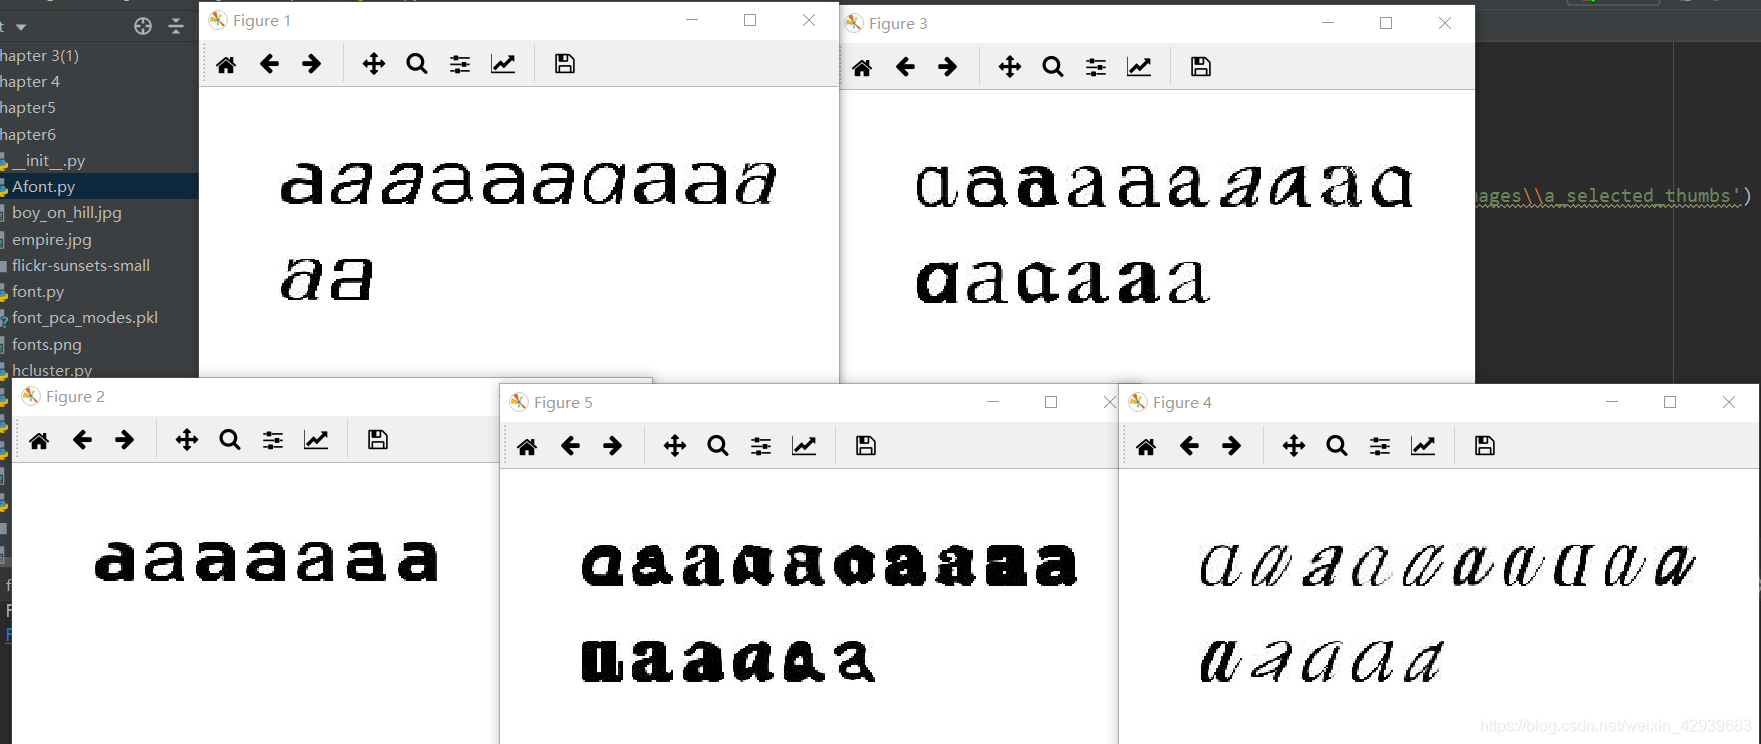Reset view with Home in Figure 4
The image size is (1761, 744).
click(1146, 446)
